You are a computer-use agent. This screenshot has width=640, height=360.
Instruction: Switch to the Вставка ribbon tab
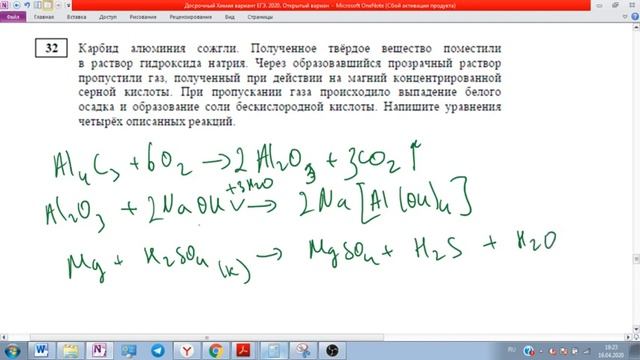point(76,17)
